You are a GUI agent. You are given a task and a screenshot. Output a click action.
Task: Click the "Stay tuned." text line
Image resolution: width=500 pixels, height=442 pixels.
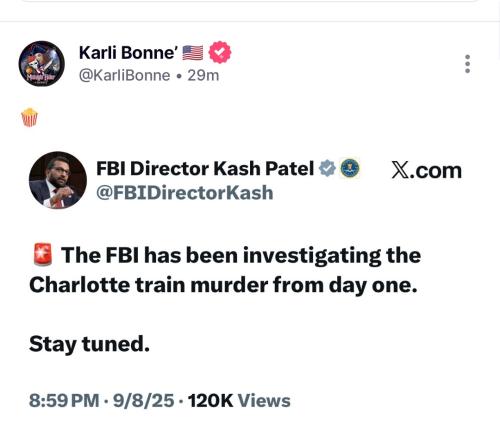89,344
